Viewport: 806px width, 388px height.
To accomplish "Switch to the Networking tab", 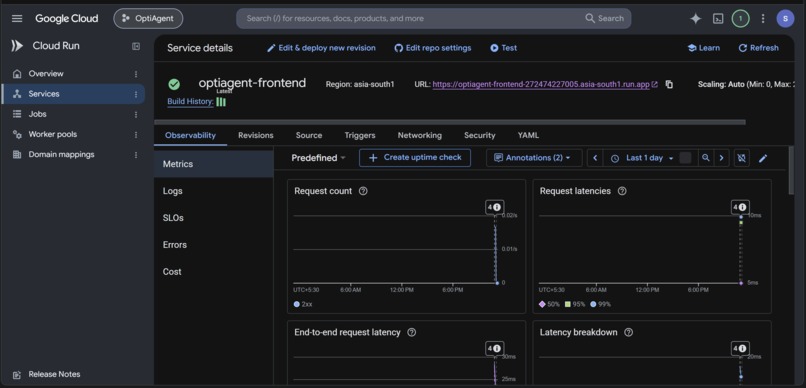I will (x=419, y=135).
